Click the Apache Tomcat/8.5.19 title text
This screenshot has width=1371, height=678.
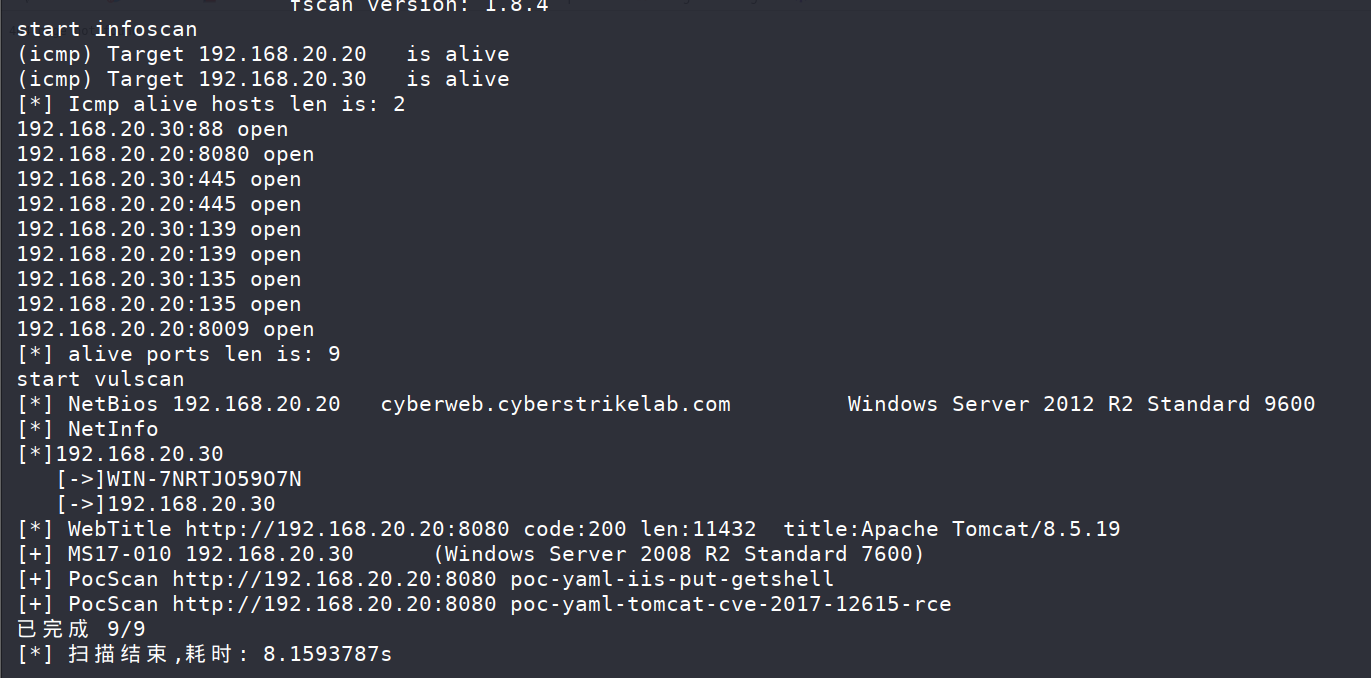991,529
